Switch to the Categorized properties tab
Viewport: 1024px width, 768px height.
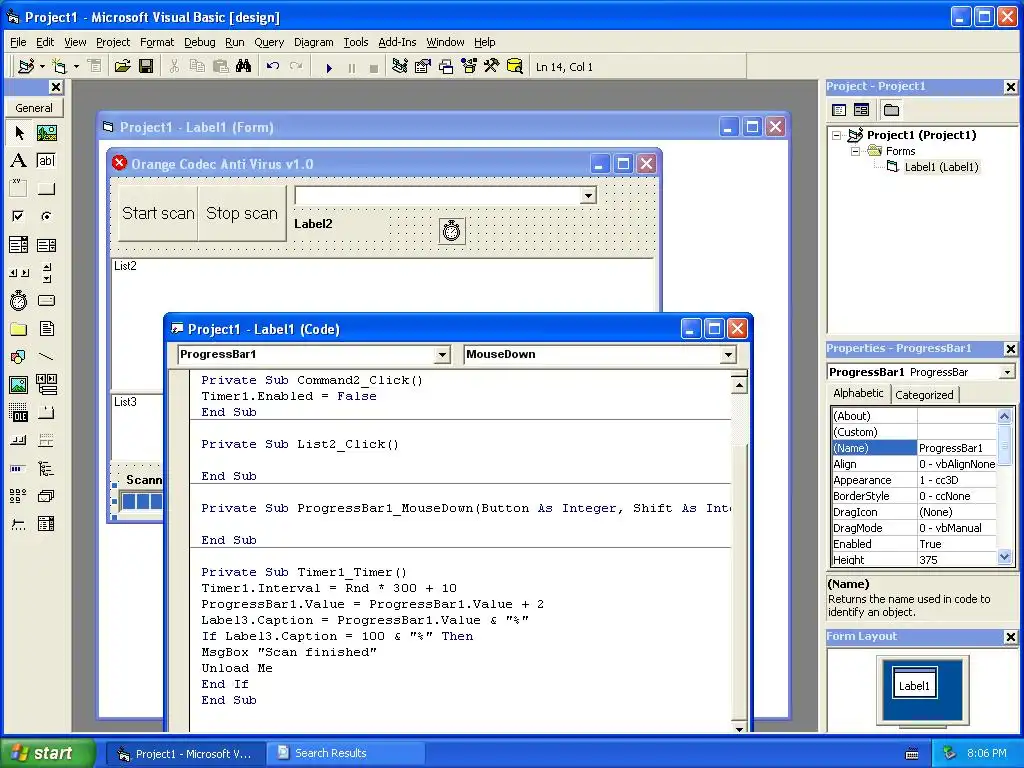[x=924, y=394]
